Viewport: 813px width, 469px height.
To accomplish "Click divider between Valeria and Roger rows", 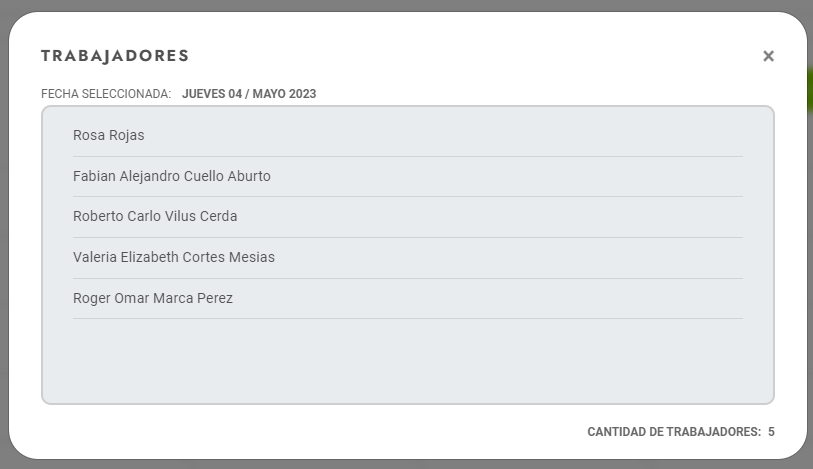I will (408, 278).
